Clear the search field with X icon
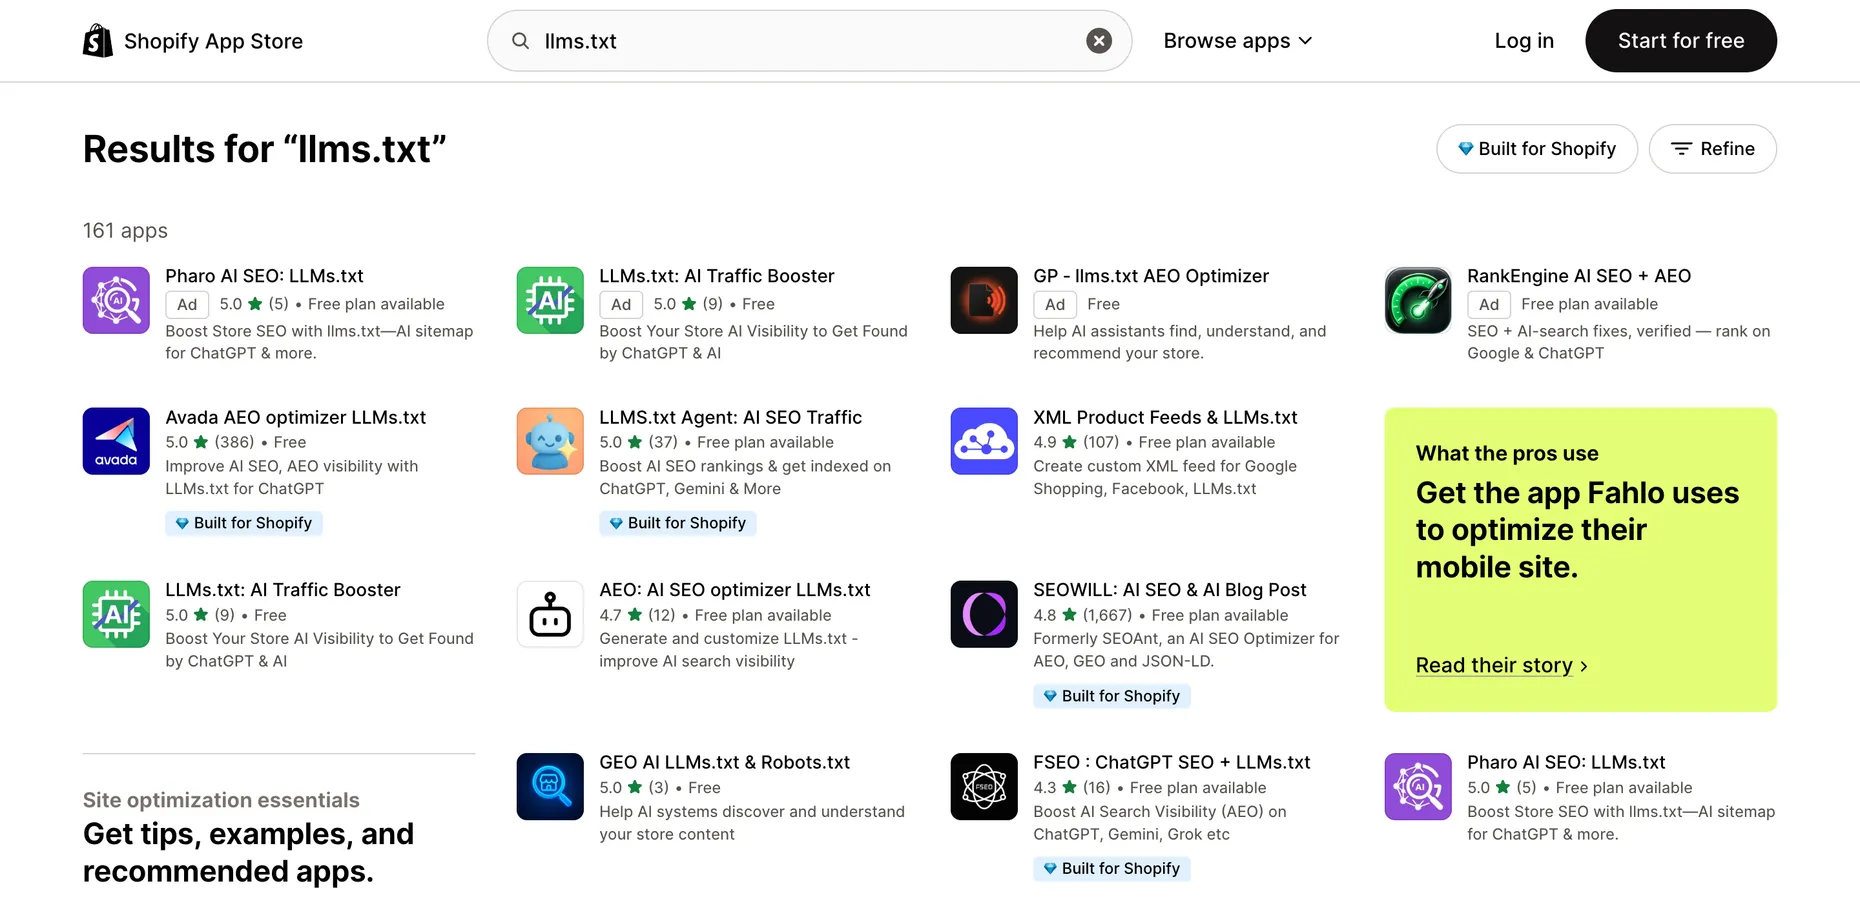 [x=1099, y=41]
